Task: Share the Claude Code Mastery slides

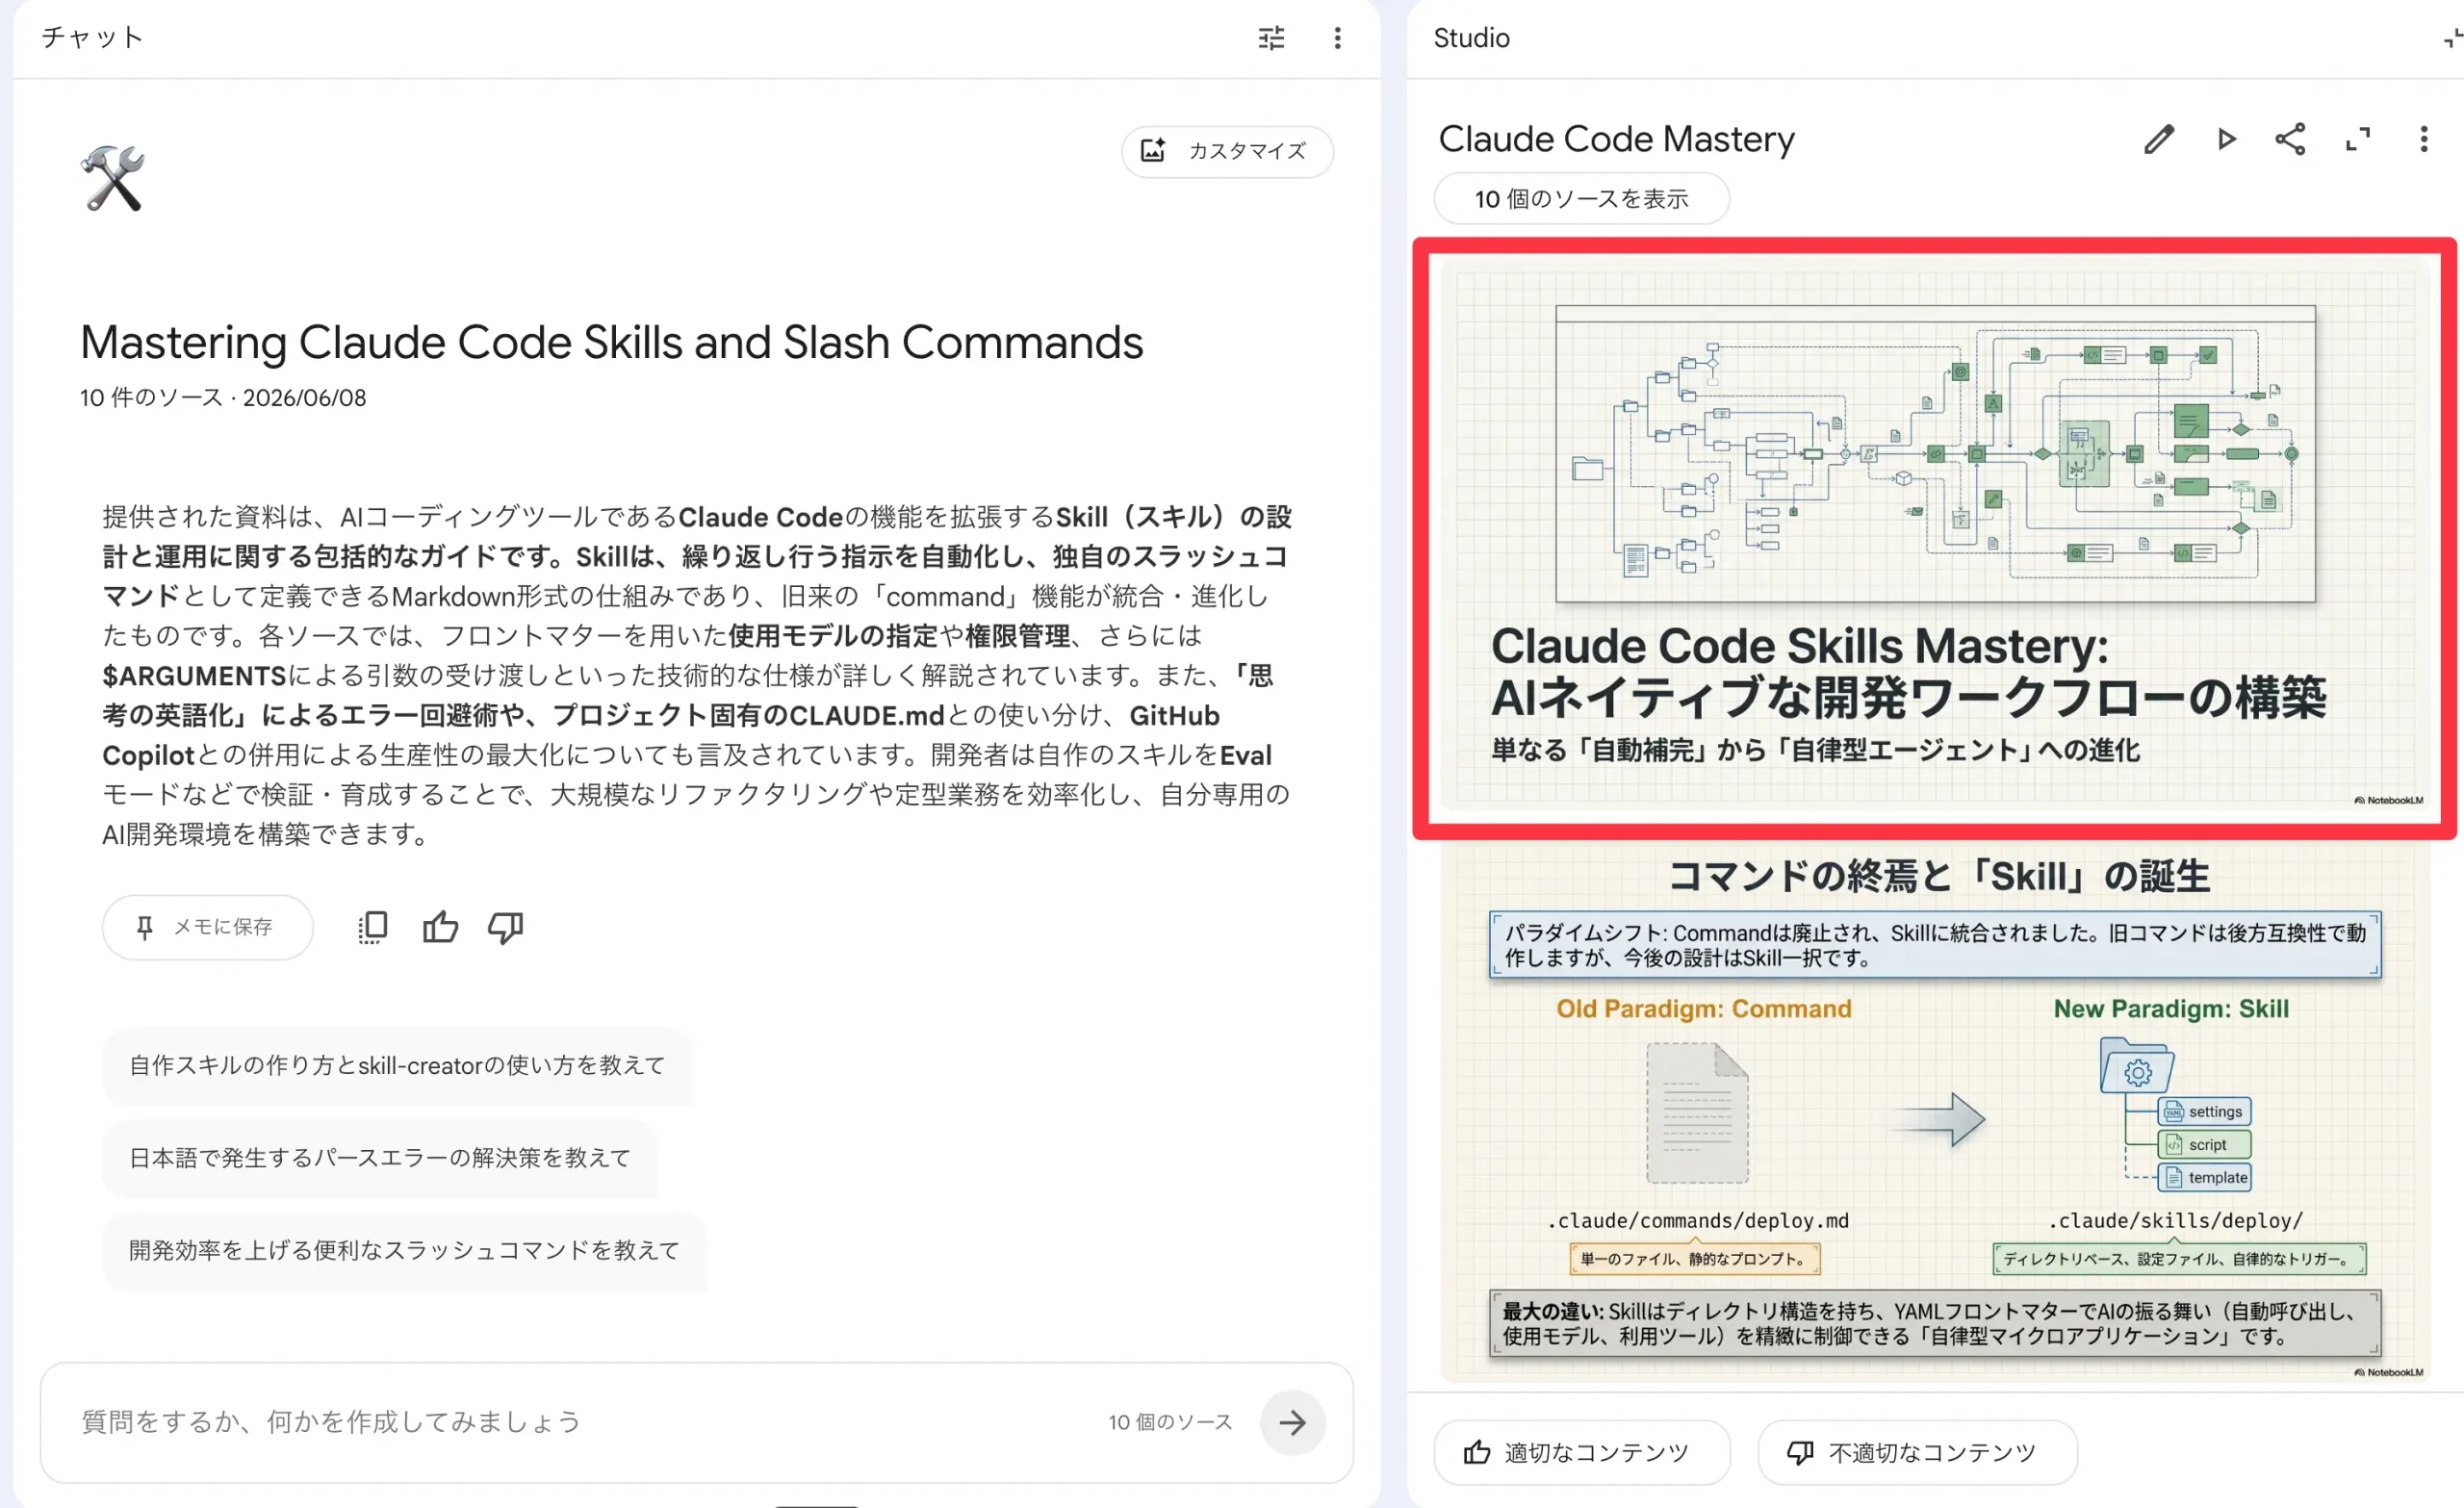Action: click(x=2290, y=139)
